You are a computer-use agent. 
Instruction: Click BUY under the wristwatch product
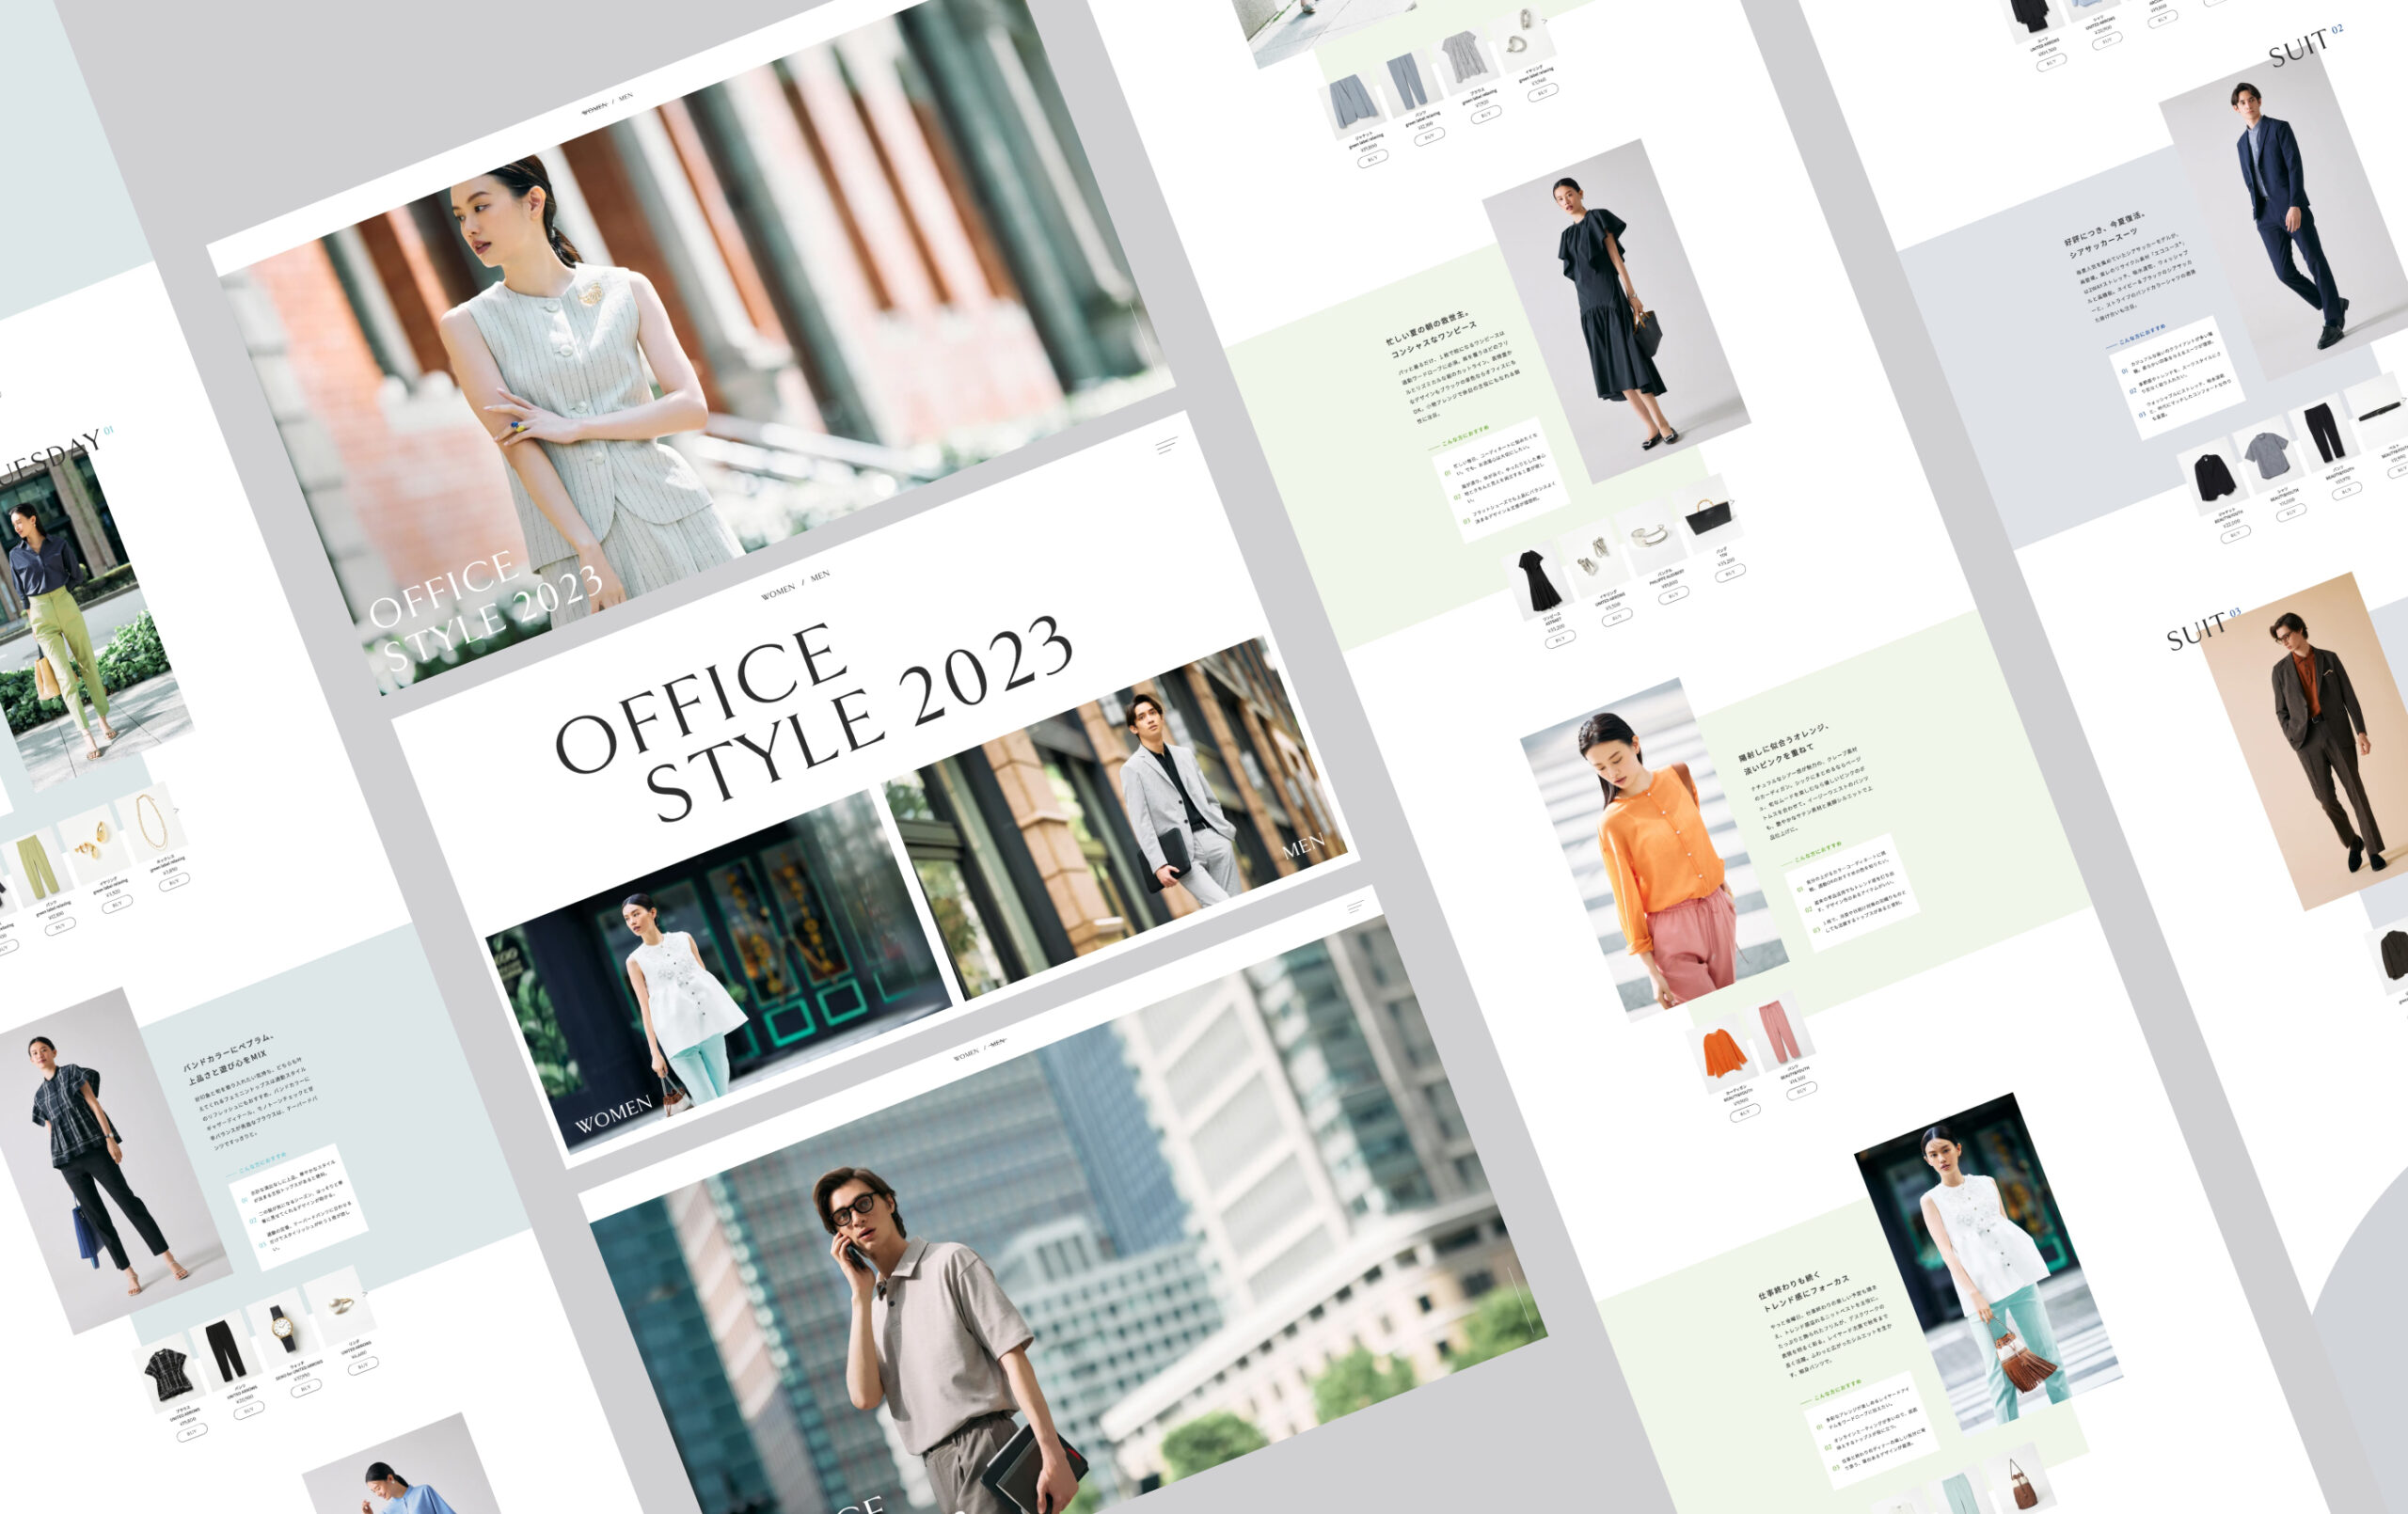pos(305,1387)
